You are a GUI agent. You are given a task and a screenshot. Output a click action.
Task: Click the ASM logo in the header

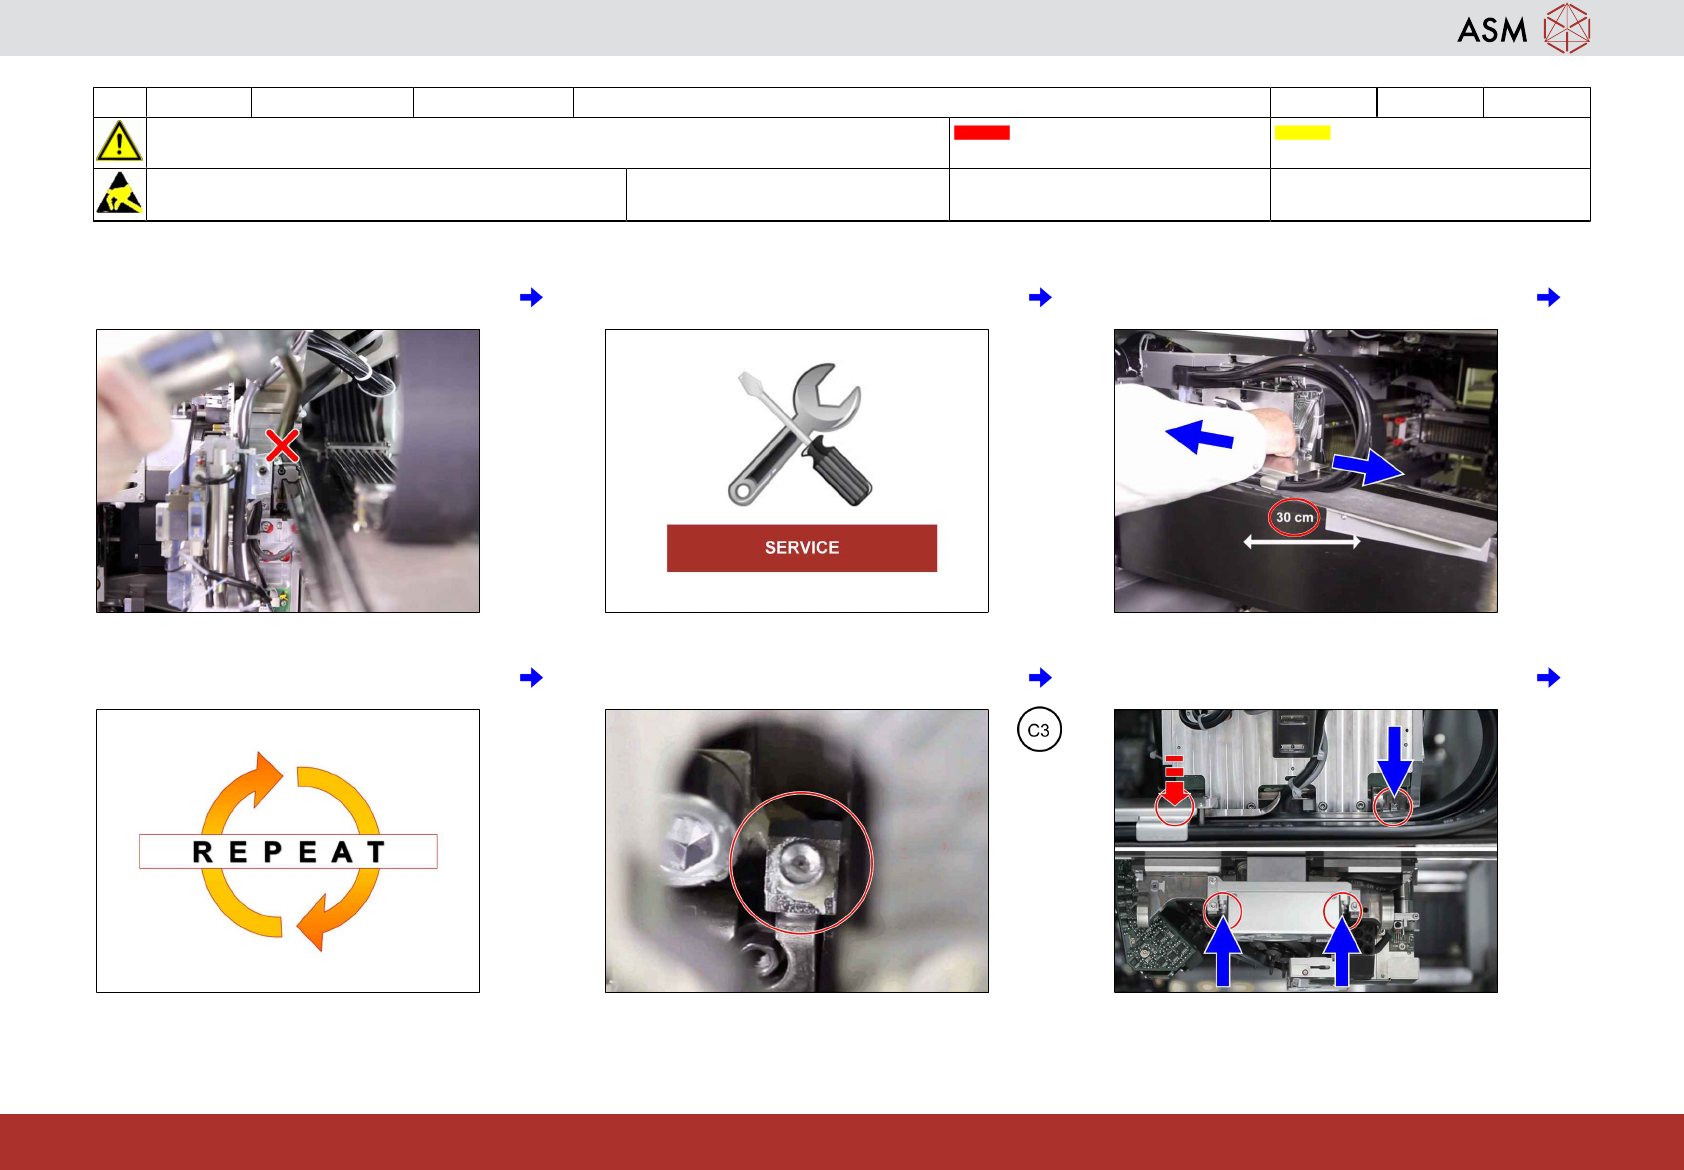click(x=1523, y=28)
